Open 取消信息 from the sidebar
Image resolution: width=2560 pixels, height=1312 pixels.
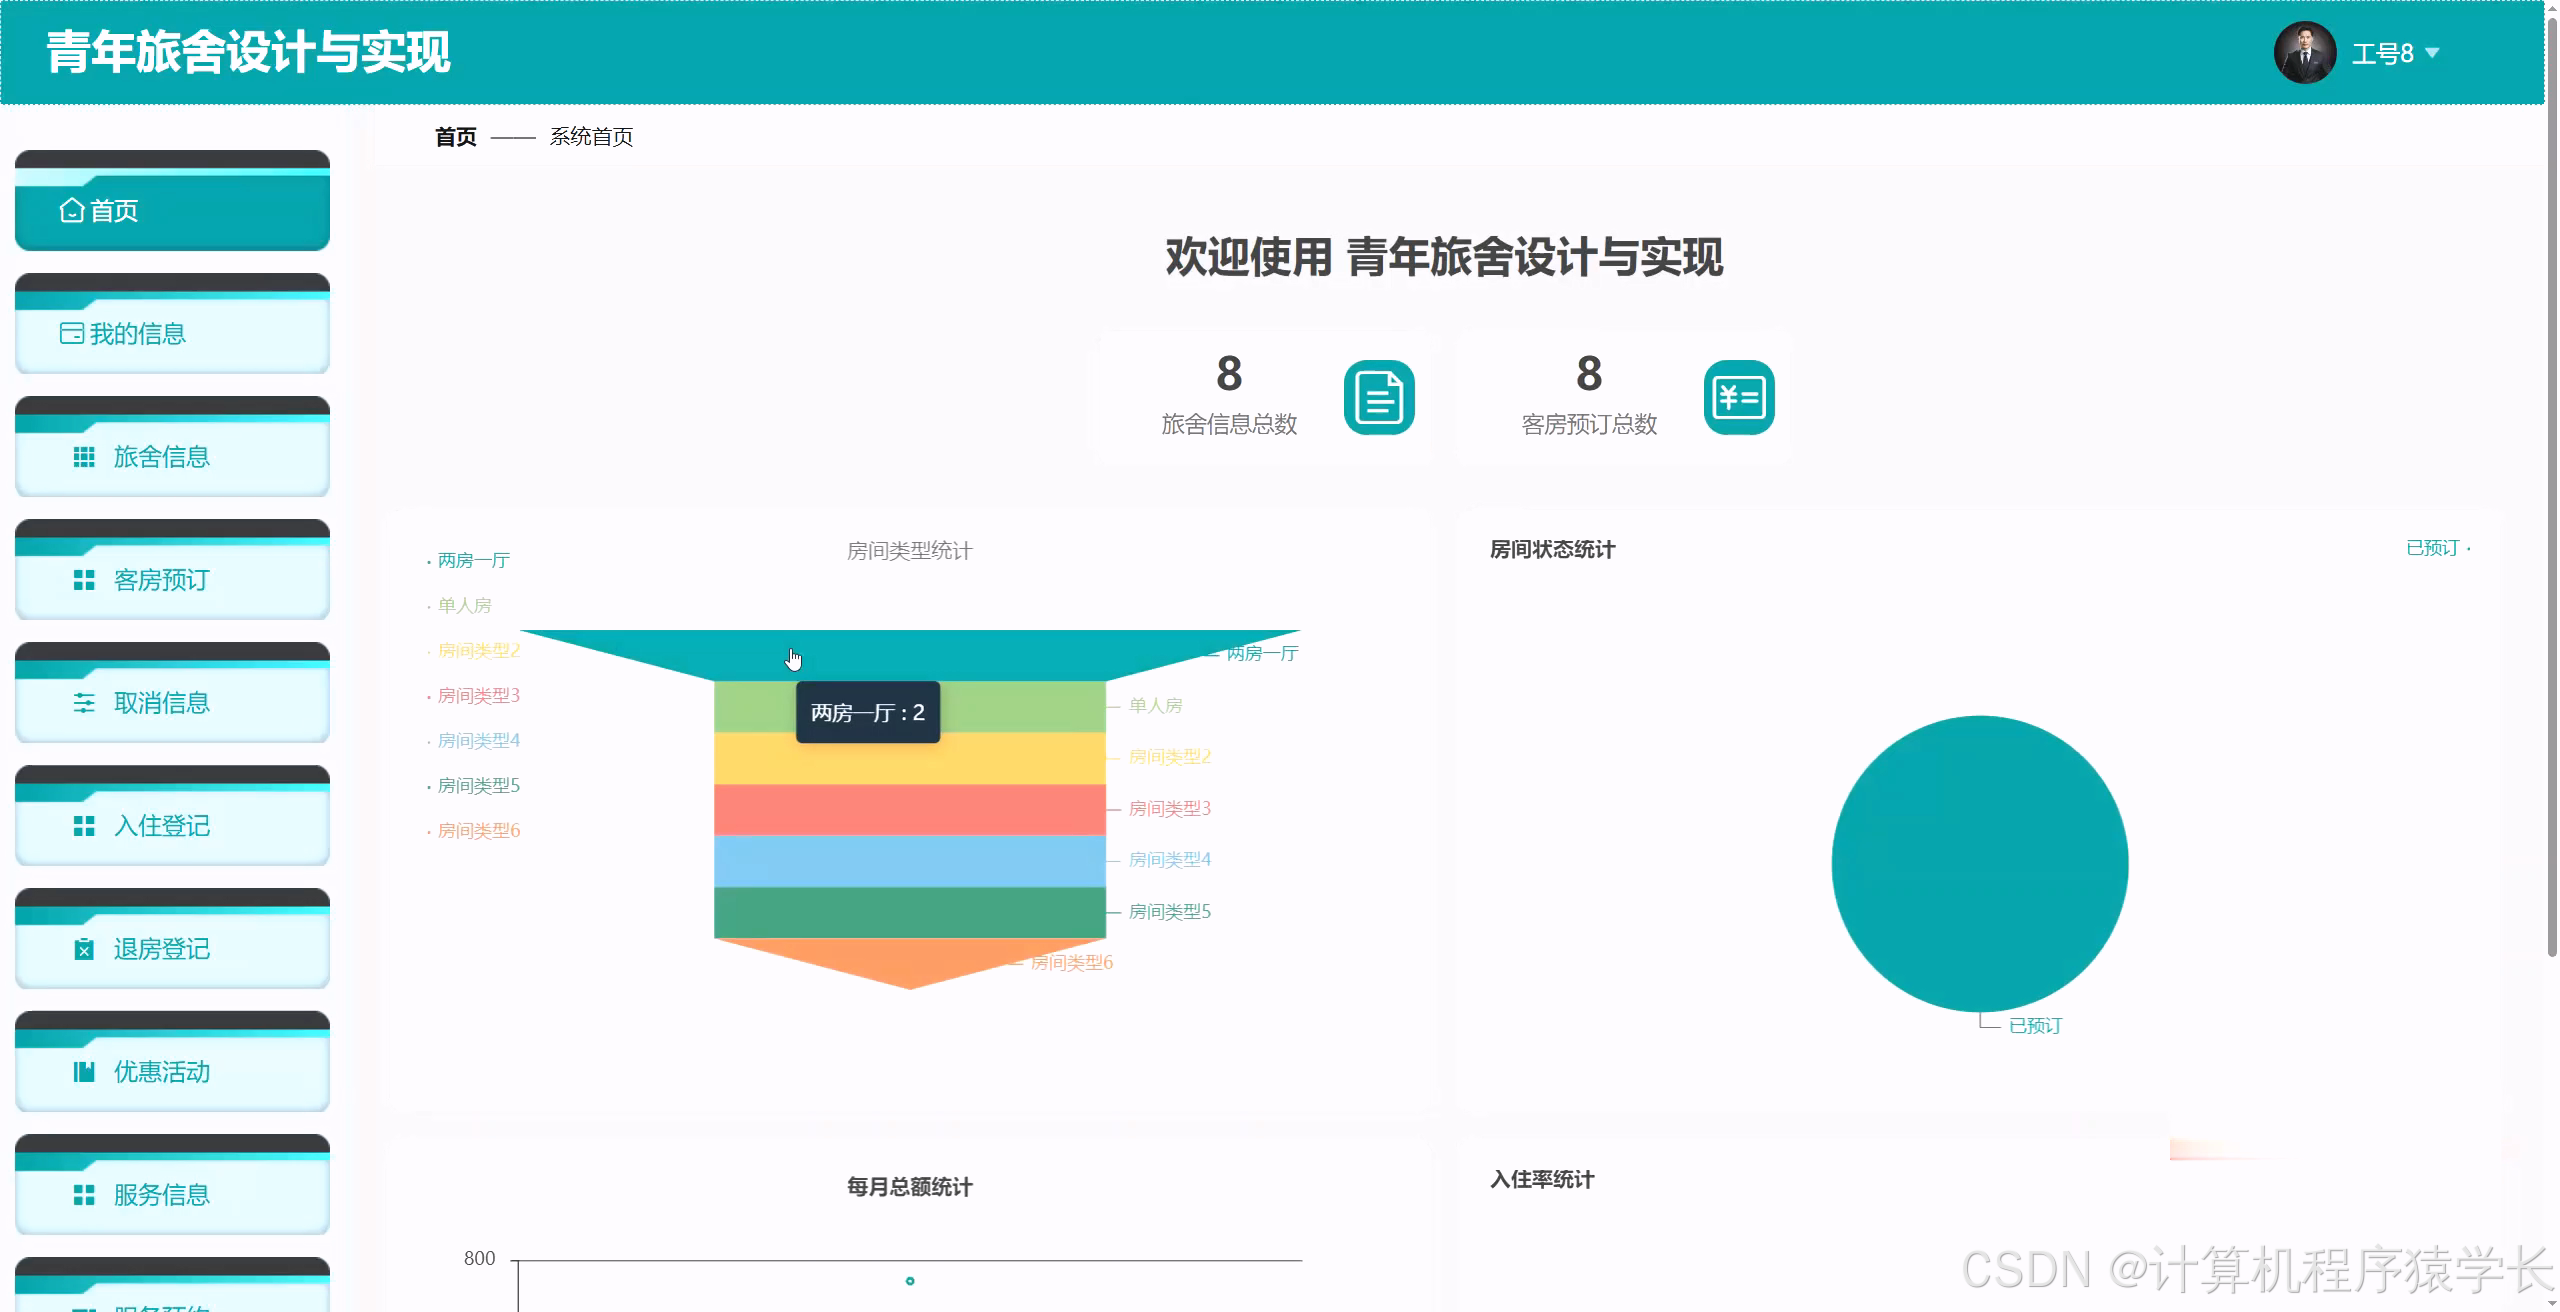160,703
